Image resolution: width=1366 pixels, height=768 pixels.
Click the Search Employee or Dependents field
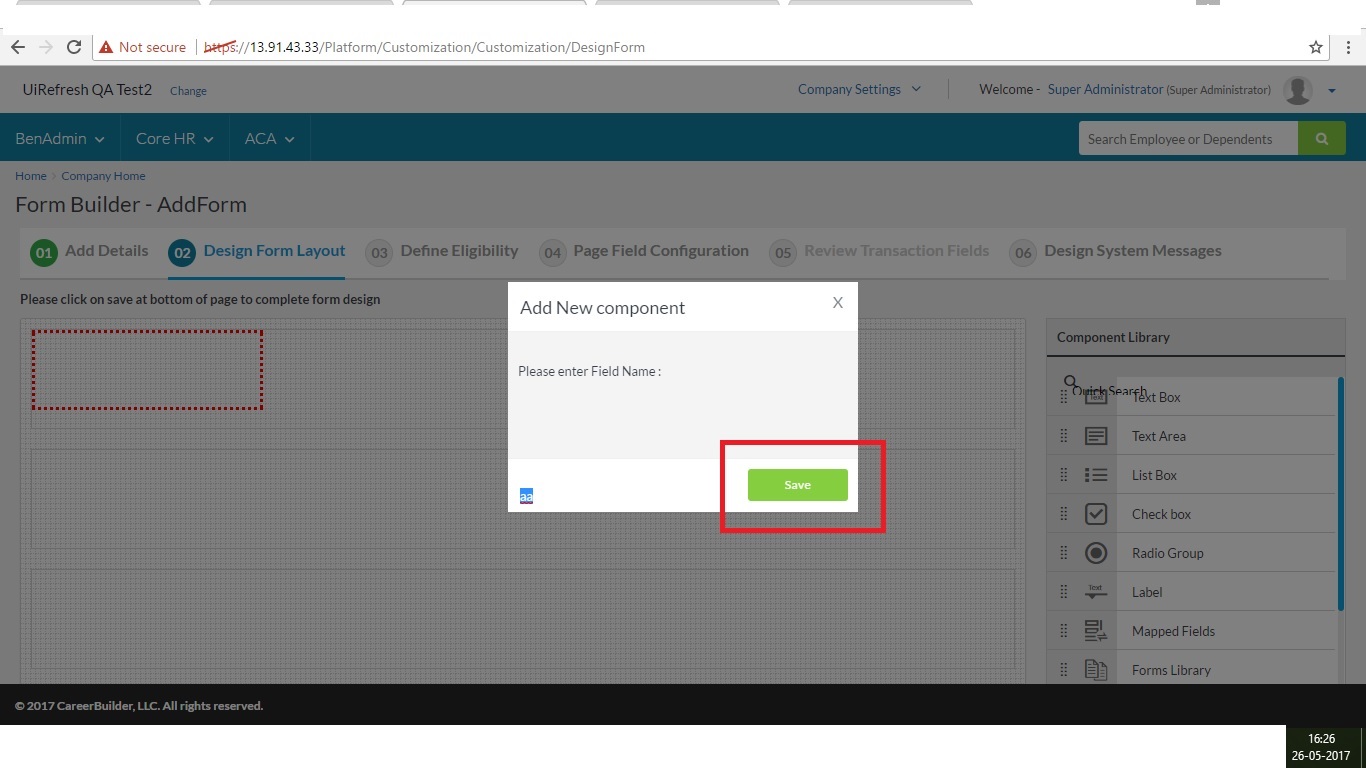(x=1187, y=139)
